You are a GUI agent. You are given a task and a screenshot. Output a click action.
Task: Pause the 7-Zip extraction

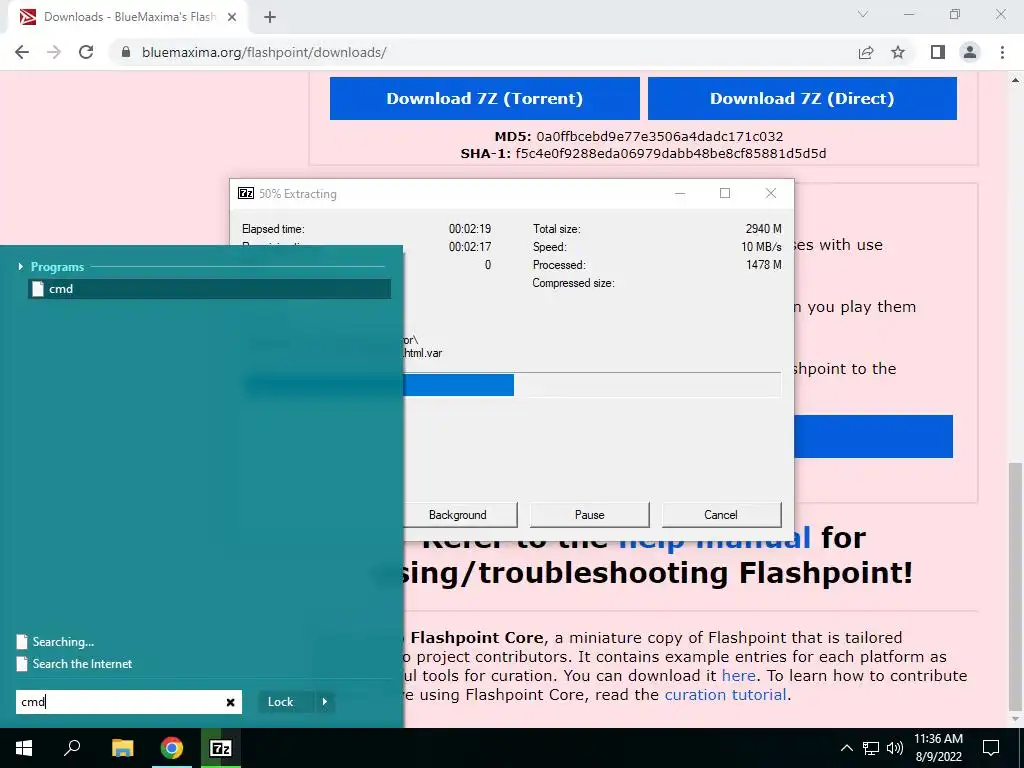590,515
